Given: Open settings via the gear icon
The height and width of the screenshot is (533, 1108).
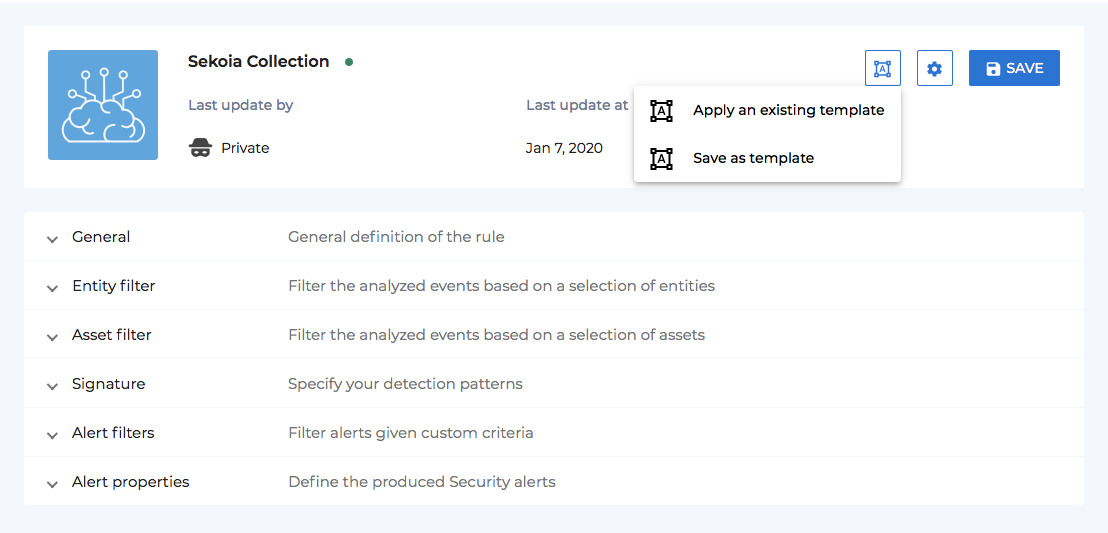Looking at the screenshot, I should pyautogui.click(x=935, y=68).
